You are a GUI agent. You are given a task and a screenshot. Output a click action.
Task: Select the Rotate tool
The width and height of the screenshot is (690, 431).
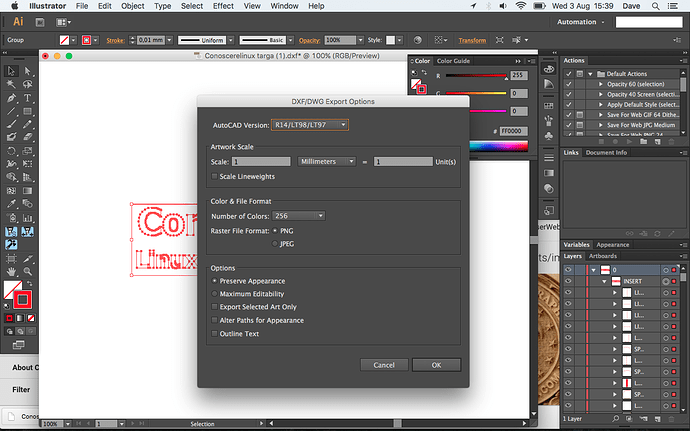click(x=11, y=151)
